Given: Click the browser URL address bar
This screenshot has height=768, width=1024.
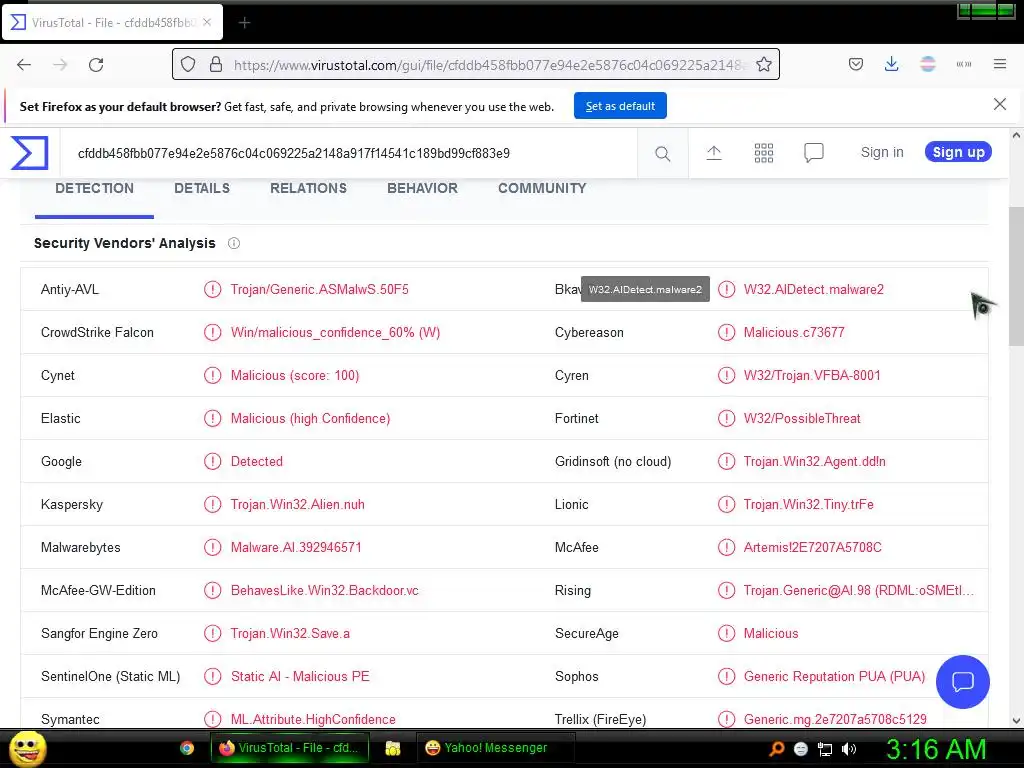Looking at the screenshot, I should (x=475, y=64).
